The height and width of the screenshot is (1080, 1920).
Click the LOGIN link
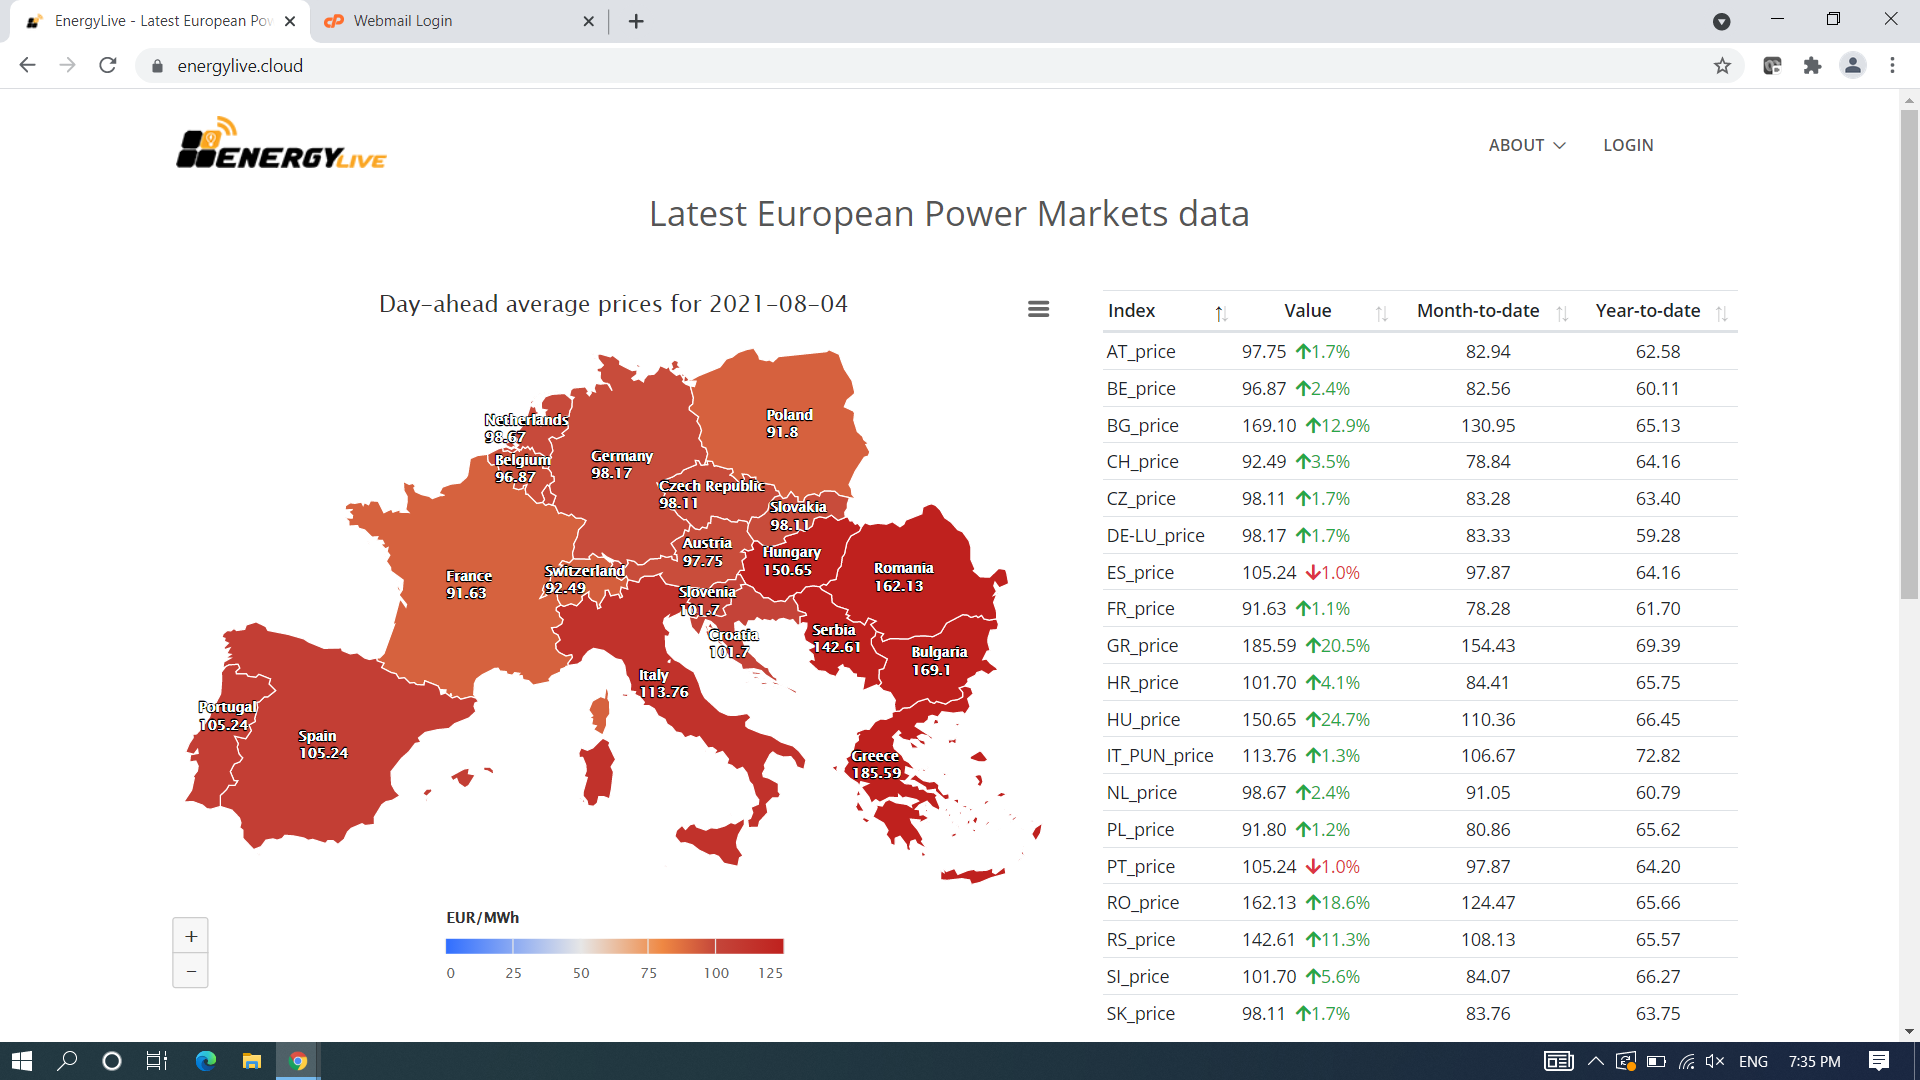pyautogui.click(x=1628, y=145)
